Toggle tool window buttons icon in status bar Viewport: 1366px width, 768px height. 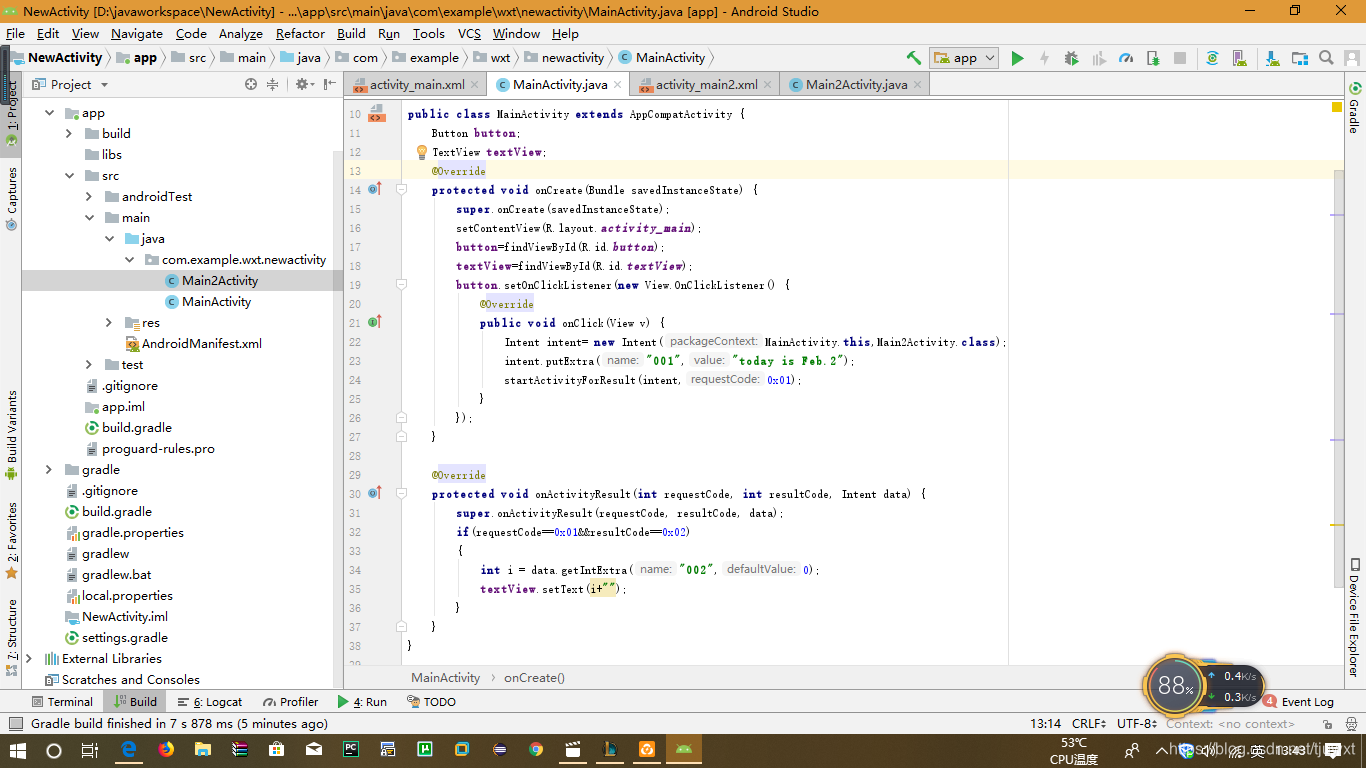[x=15, y=724]
